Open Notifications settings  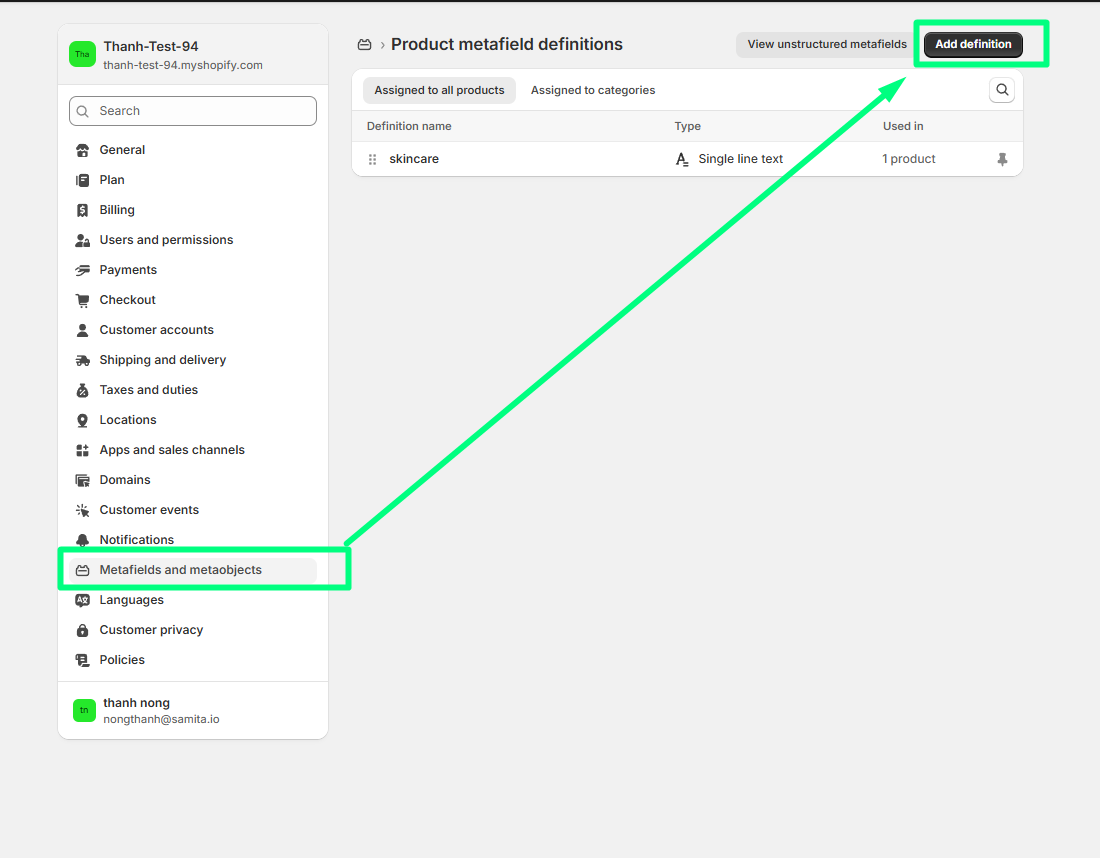136,540
